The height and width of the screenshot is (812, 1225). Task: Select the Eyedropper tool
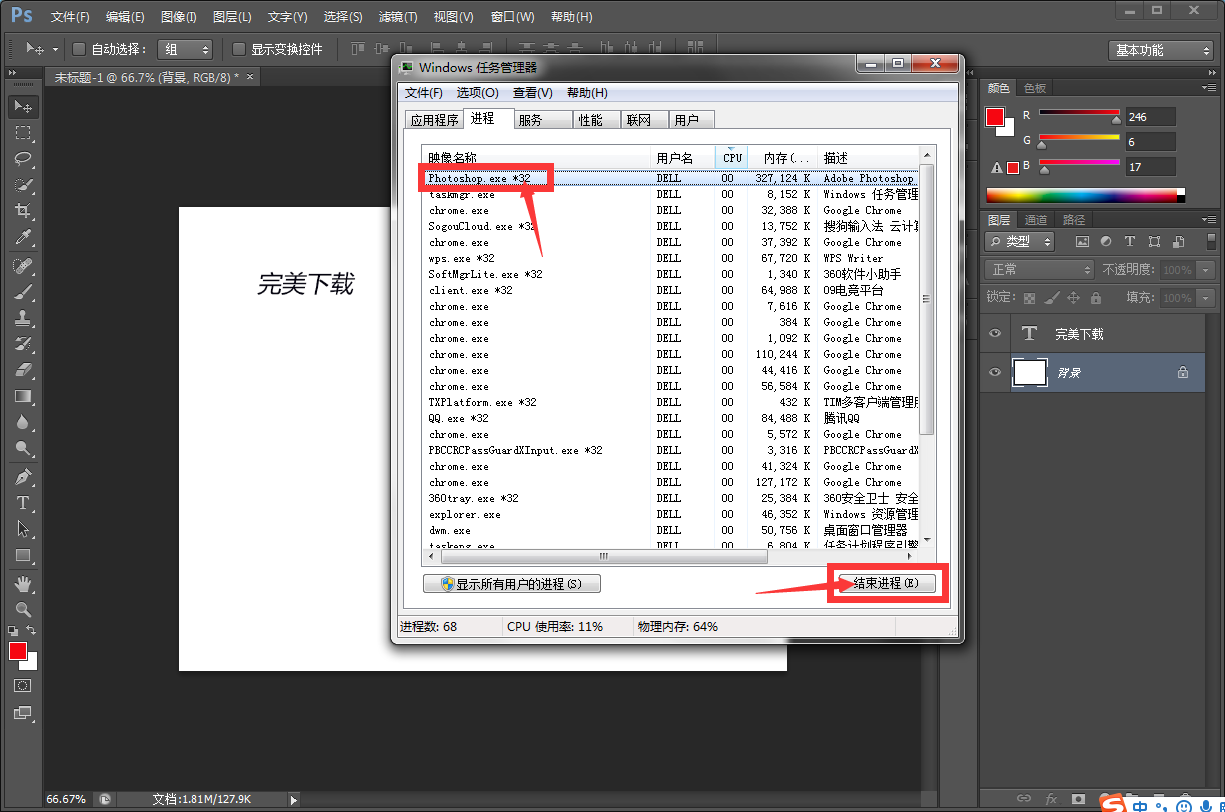[23, 237]
